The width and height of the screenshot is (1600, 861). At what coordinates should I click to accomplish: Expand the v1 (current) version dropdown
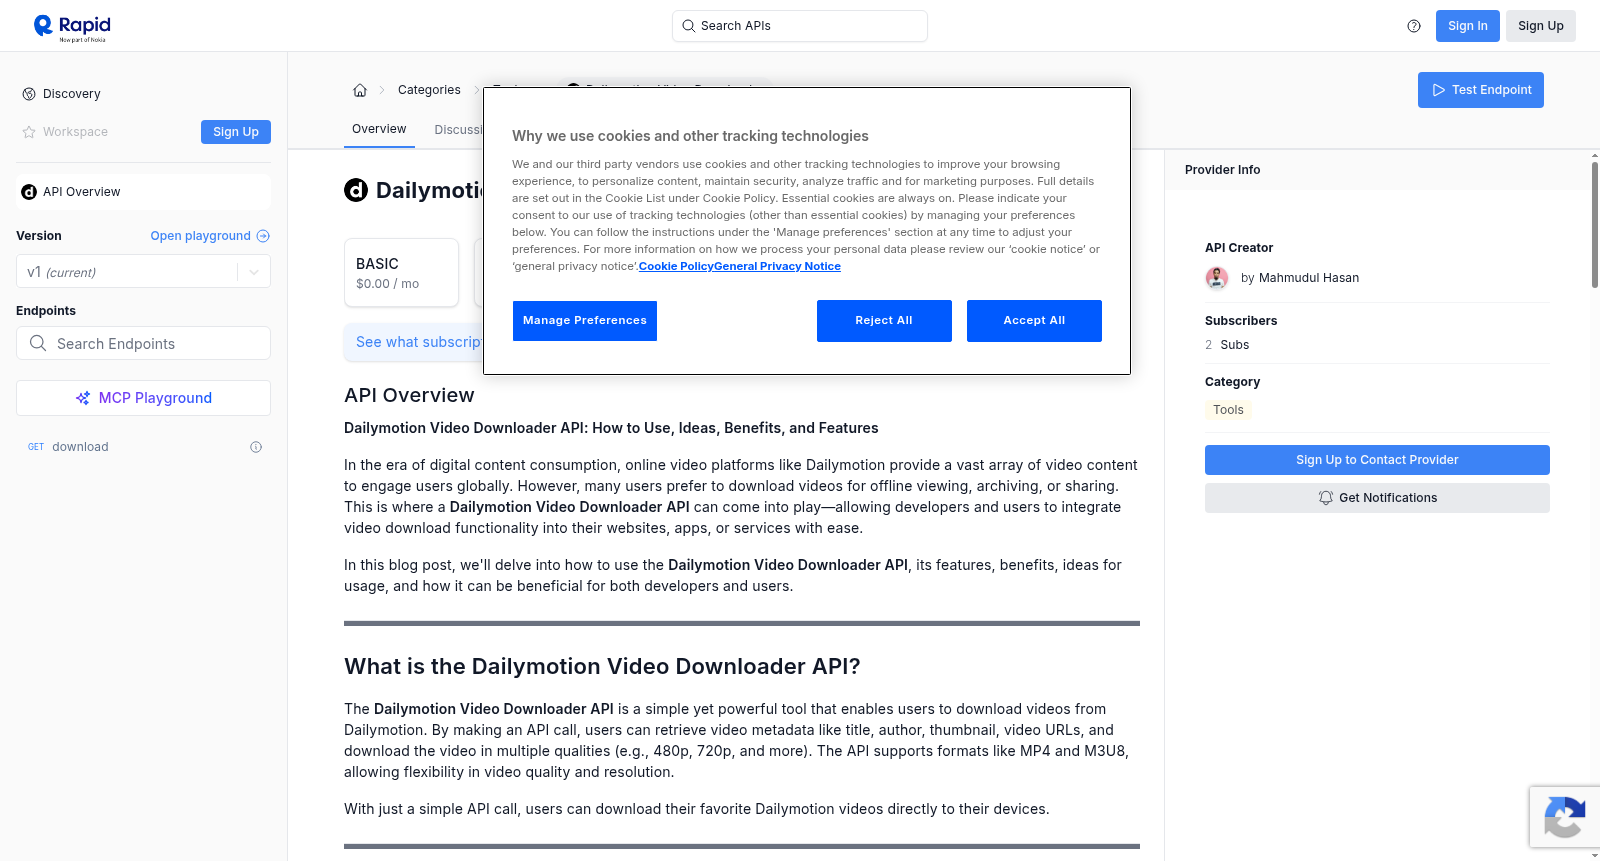pyautogui.click(x=143, y=272)
